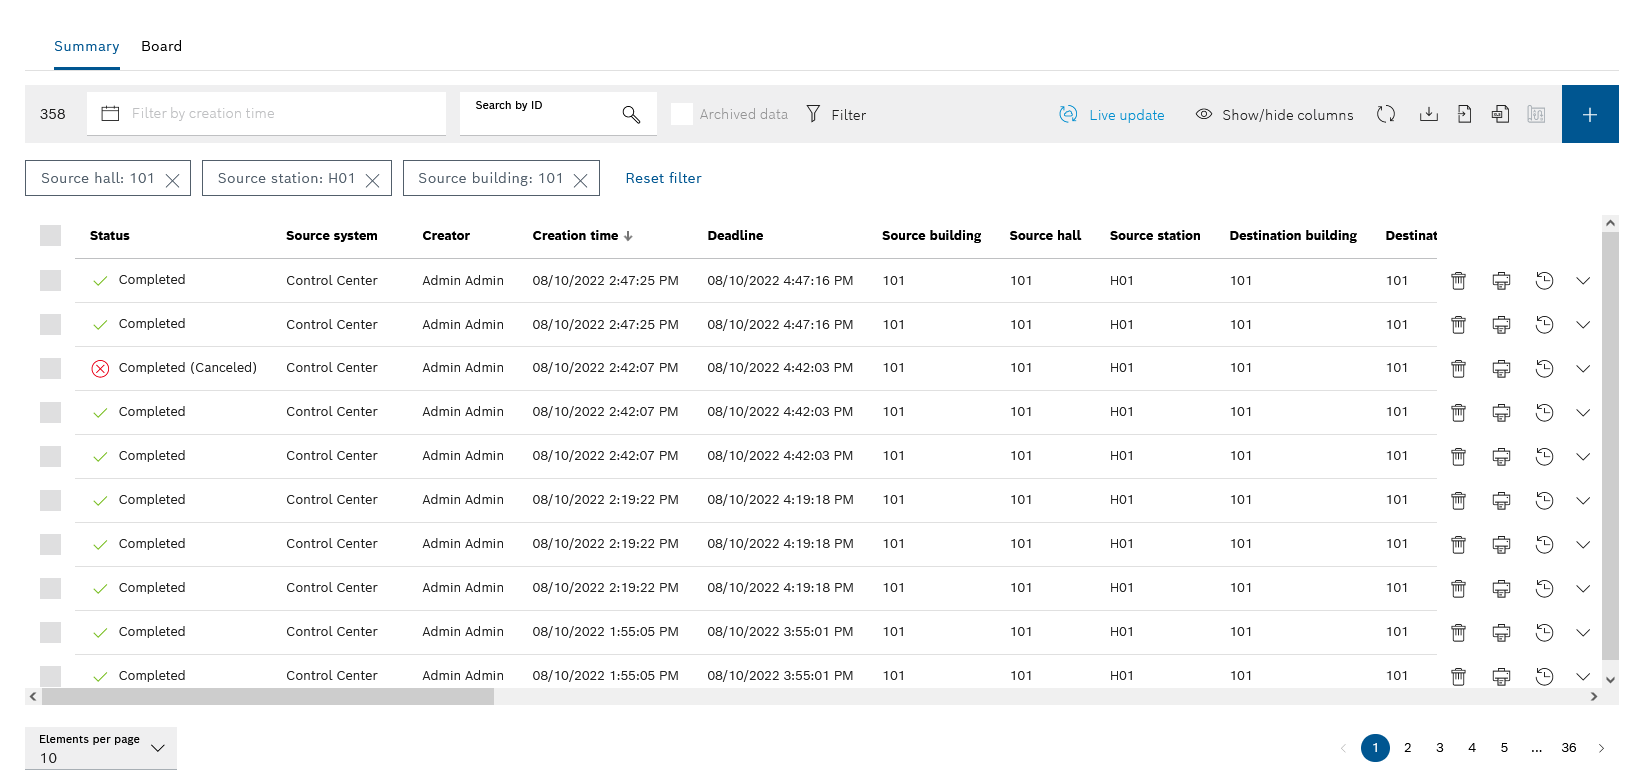The image size is (1626, 777).
Task: Switch to the Summary tab
Action: [87, 46]
